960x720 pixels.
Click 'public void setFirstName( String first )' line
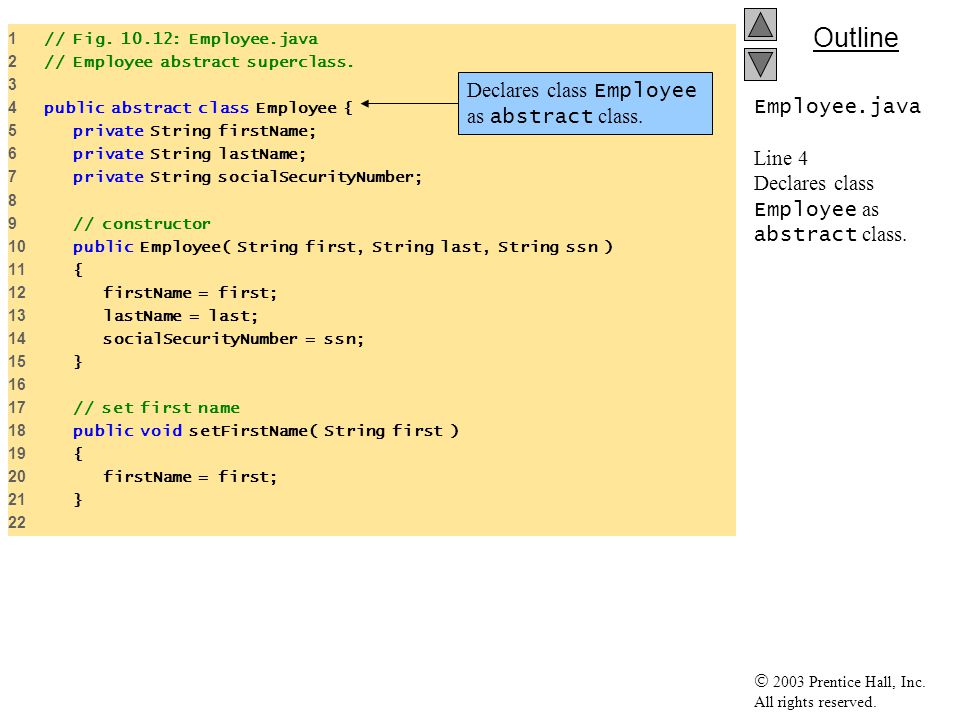point(266,431)
